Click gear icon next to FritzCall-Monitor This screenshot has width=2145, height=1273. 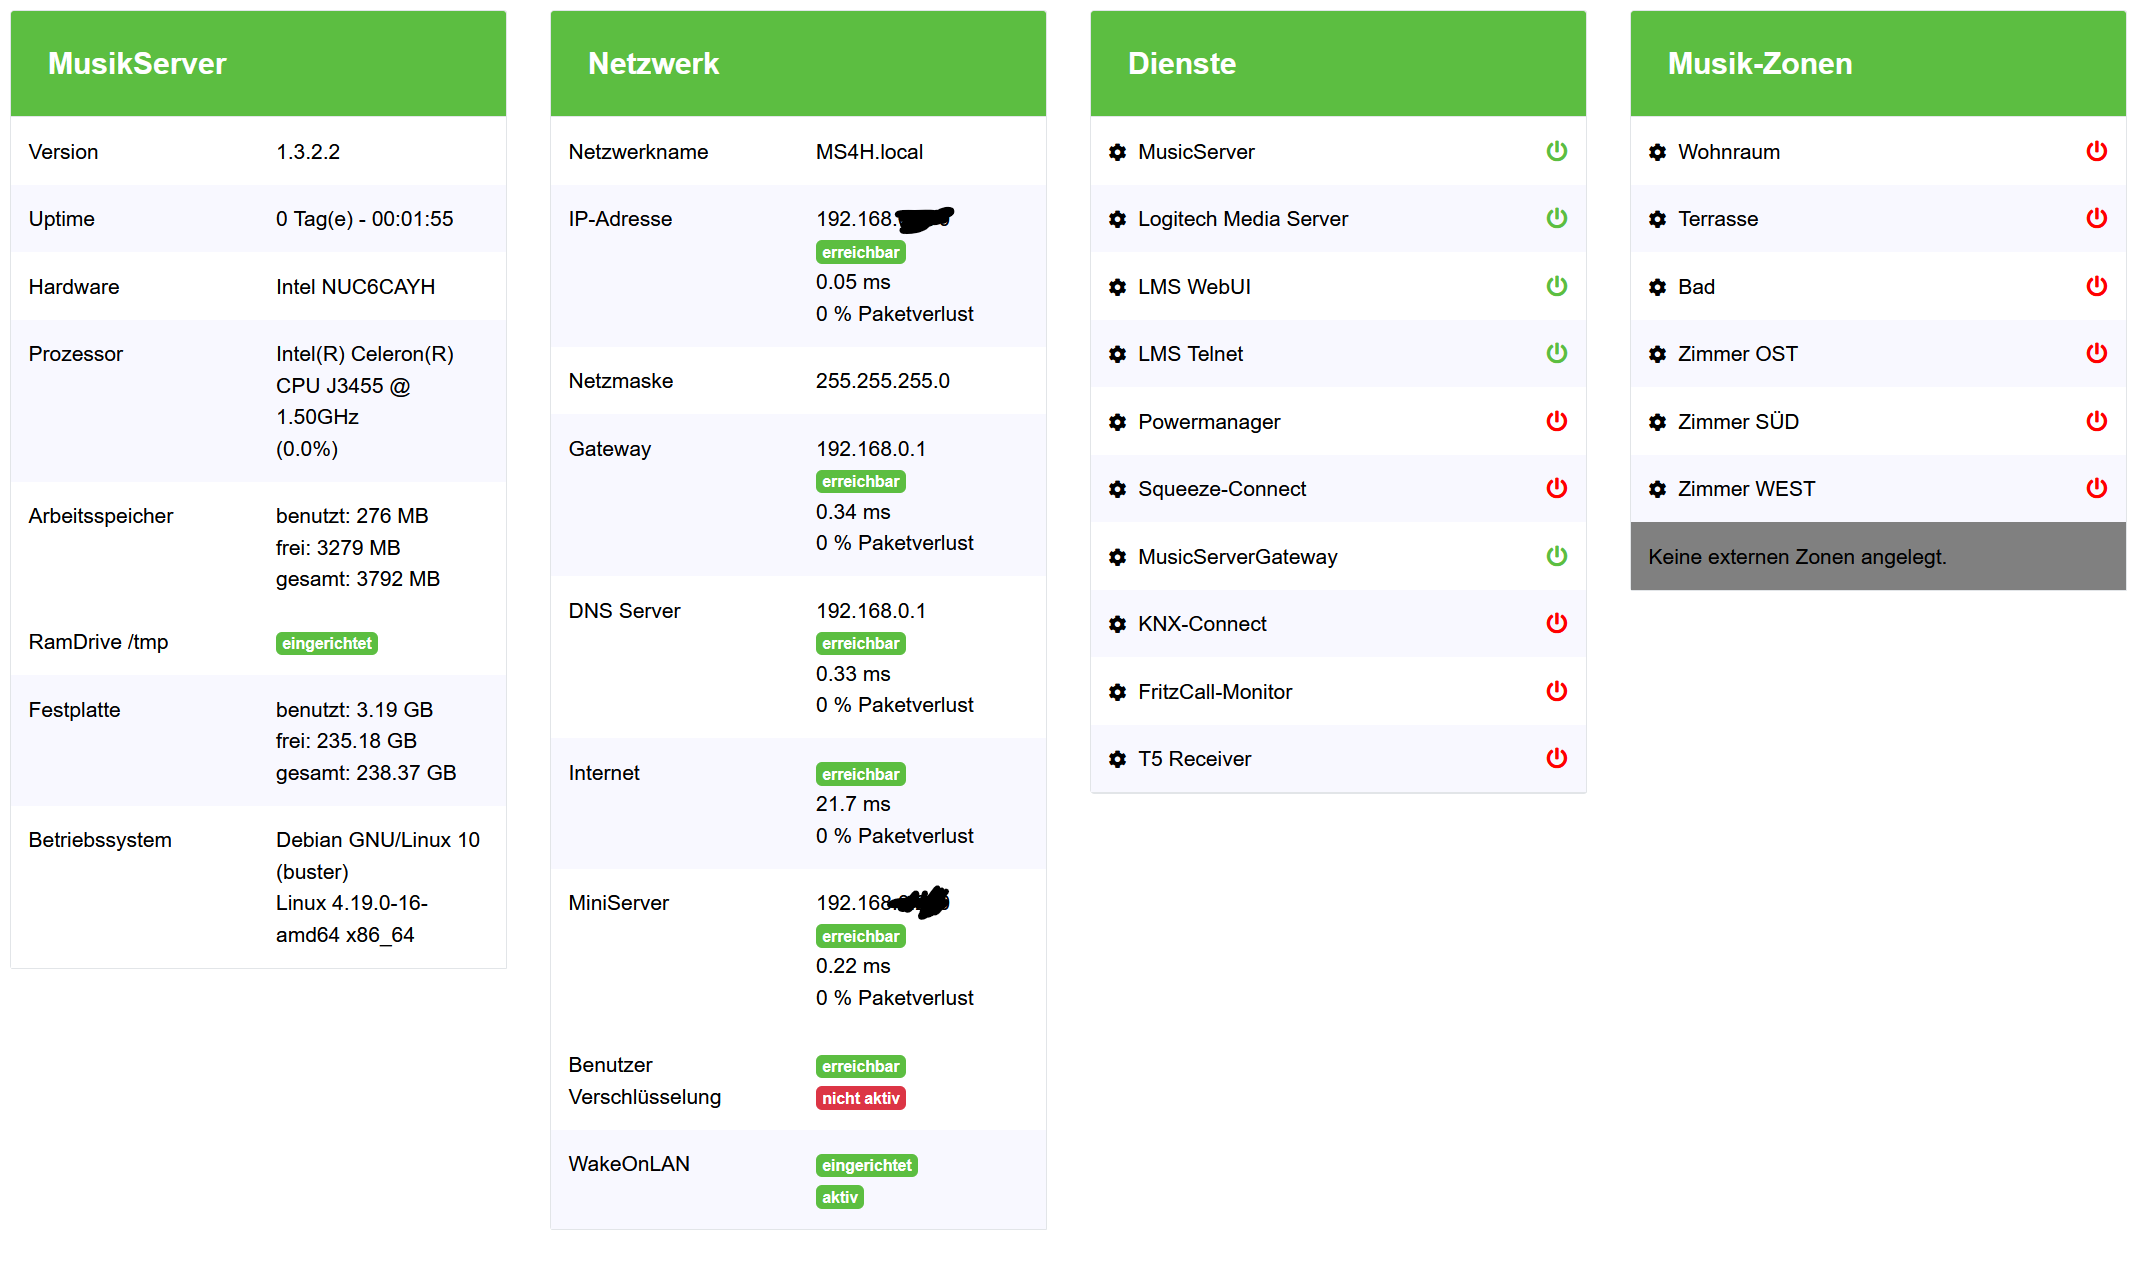(x=1117, y=692)
